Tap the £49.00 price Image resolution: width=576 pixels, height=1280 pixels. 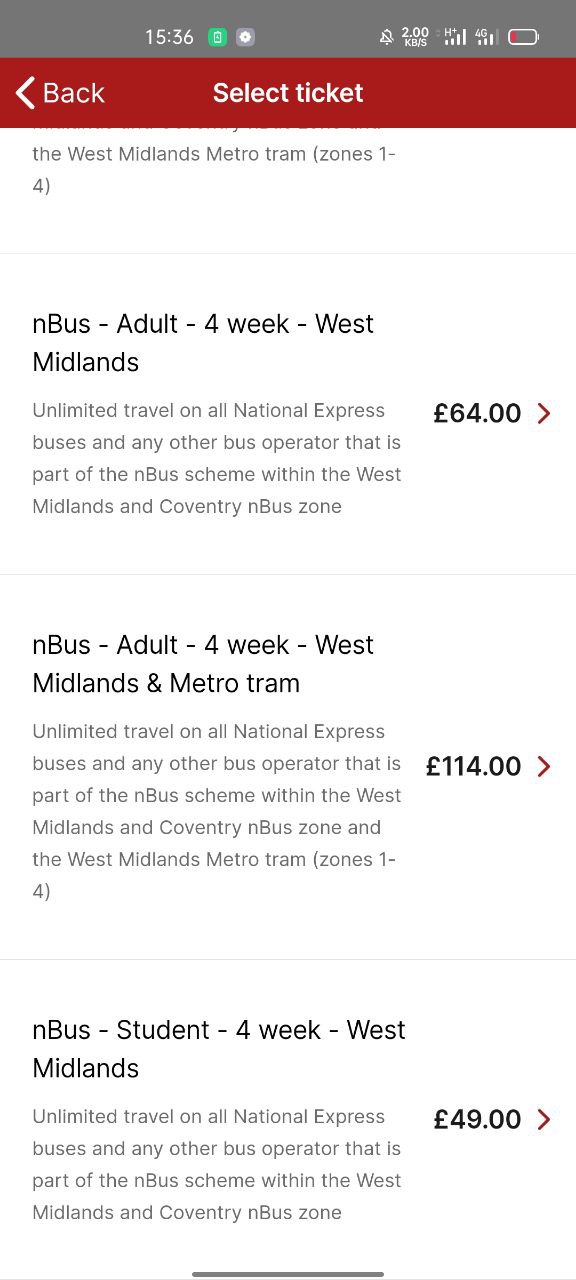[x=477, y=1119]
